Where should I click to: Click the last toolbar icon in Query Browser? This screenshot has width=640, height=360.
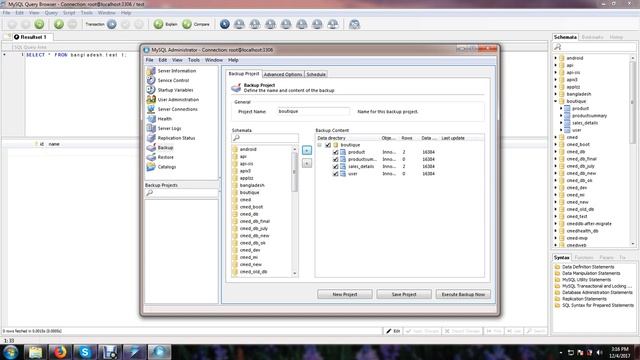click(x=354, y=24)
